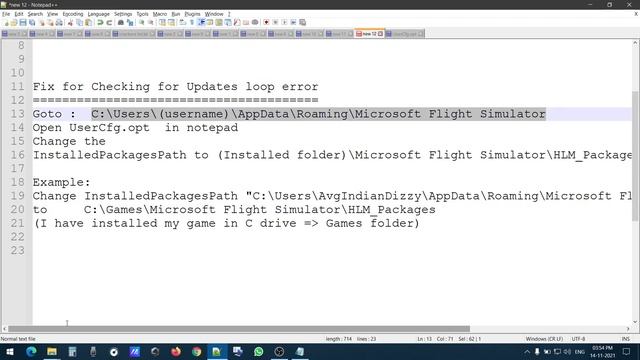Open the Edit menu
Viewport: 640px width, 360px height.
(19, 14)
